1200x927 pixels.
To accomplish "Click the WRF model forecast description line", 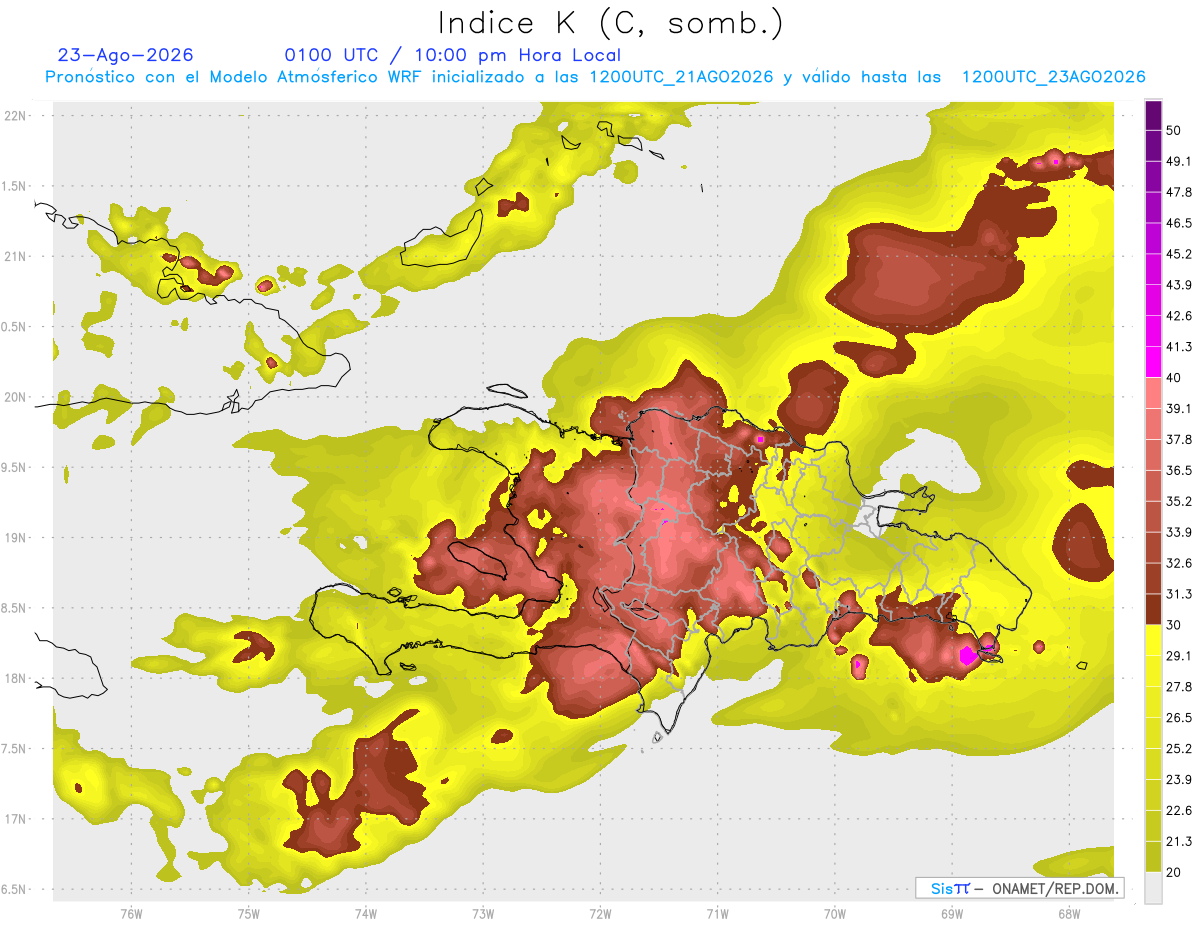I will pos(595,77).
